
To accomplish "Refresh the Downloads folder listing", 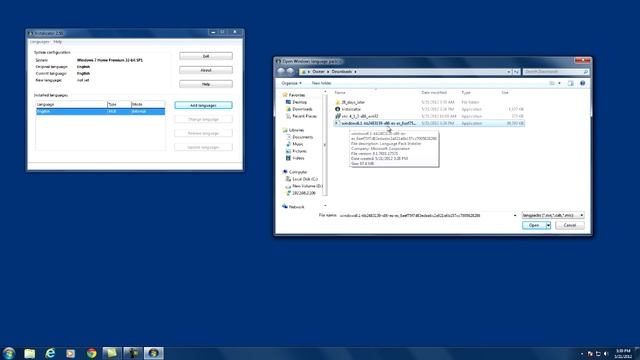I will pyautogui.click(x=516, y=72).
